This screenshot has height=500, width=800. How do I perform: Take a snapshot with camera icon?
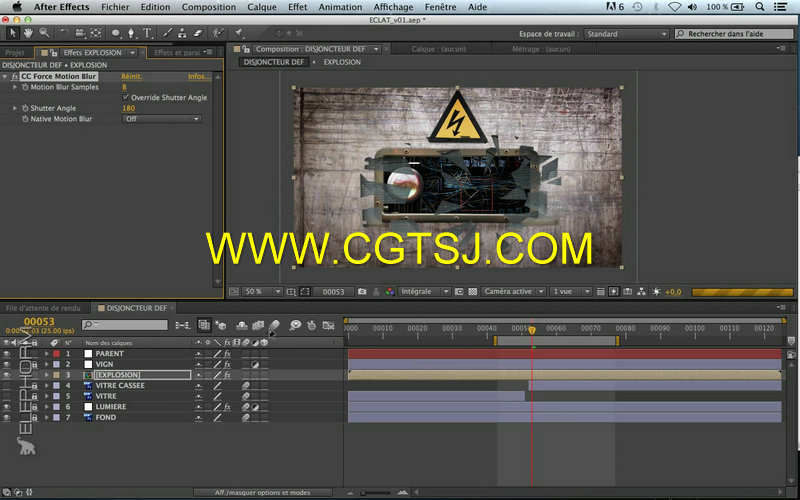click(x=362, y=291)
